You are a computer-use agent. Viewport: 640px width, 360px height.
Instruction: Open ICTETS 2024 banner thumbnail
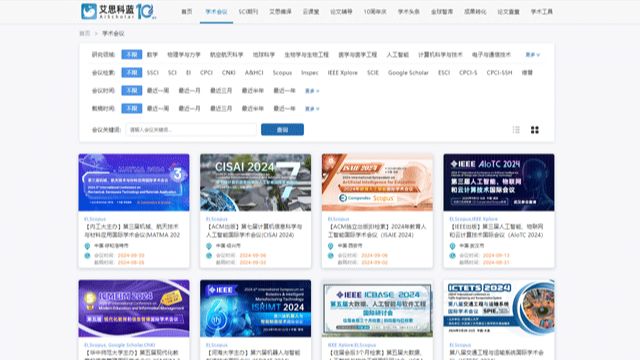(x=499, y=308)
